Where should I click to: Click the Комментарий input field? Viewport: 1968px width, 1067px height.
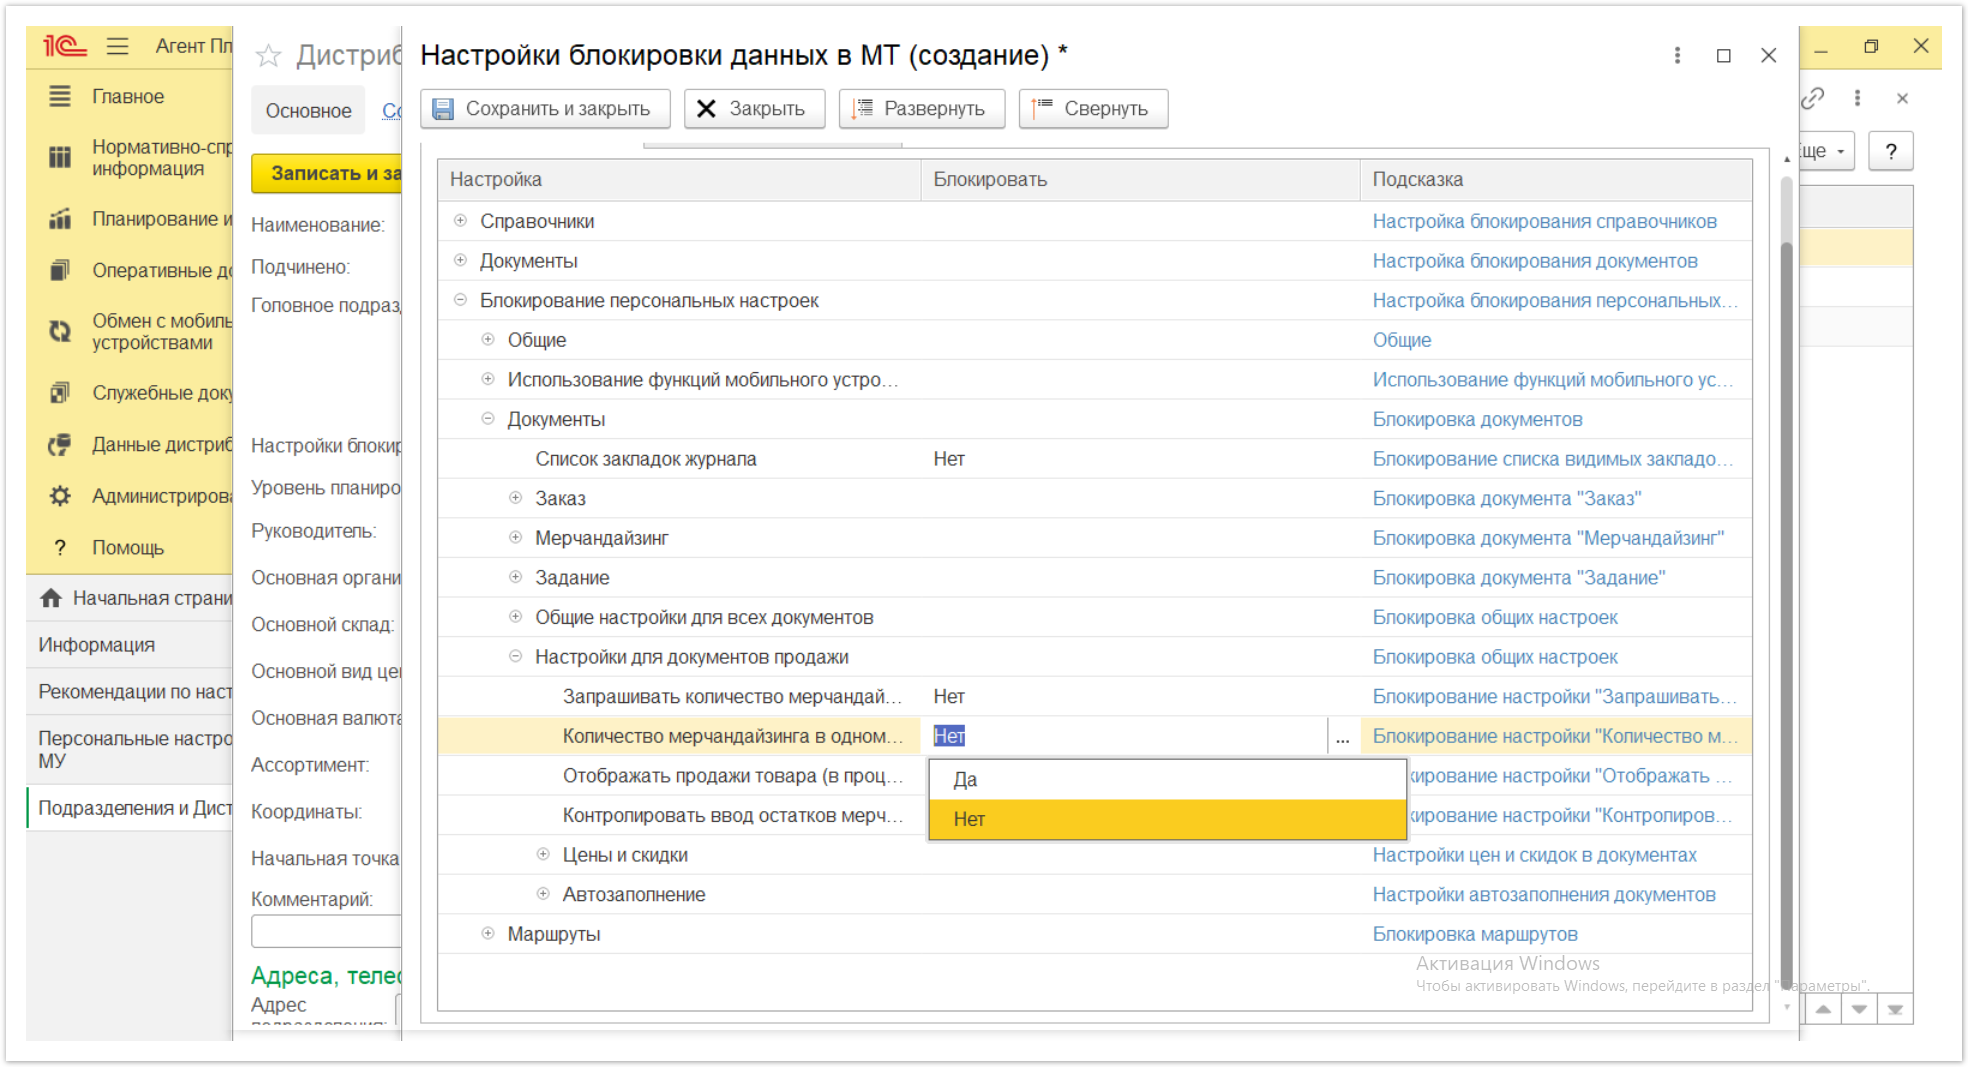(x=326, y=930)
